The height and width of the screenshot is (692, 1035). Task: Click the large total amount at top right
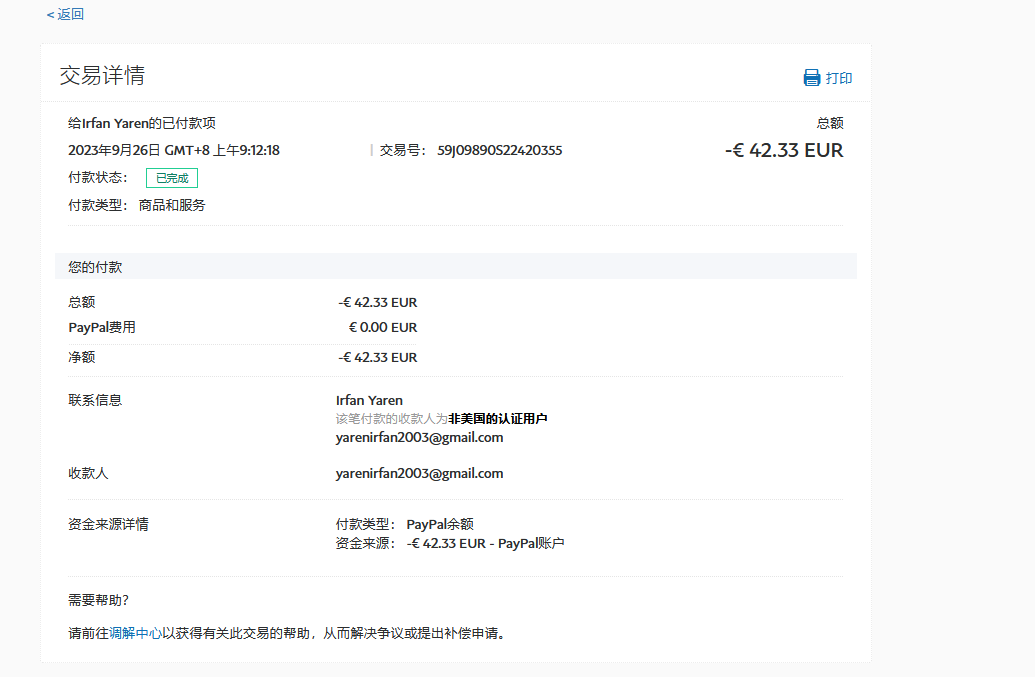(783, 151)
